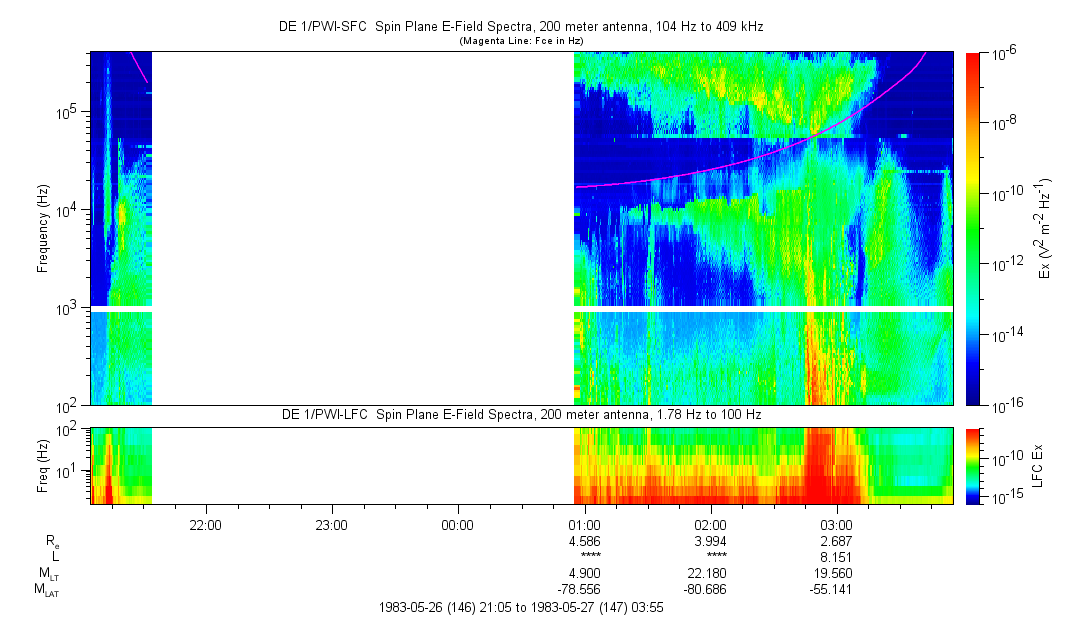Click the DE 1/PWI-SFC plot title

527,26
